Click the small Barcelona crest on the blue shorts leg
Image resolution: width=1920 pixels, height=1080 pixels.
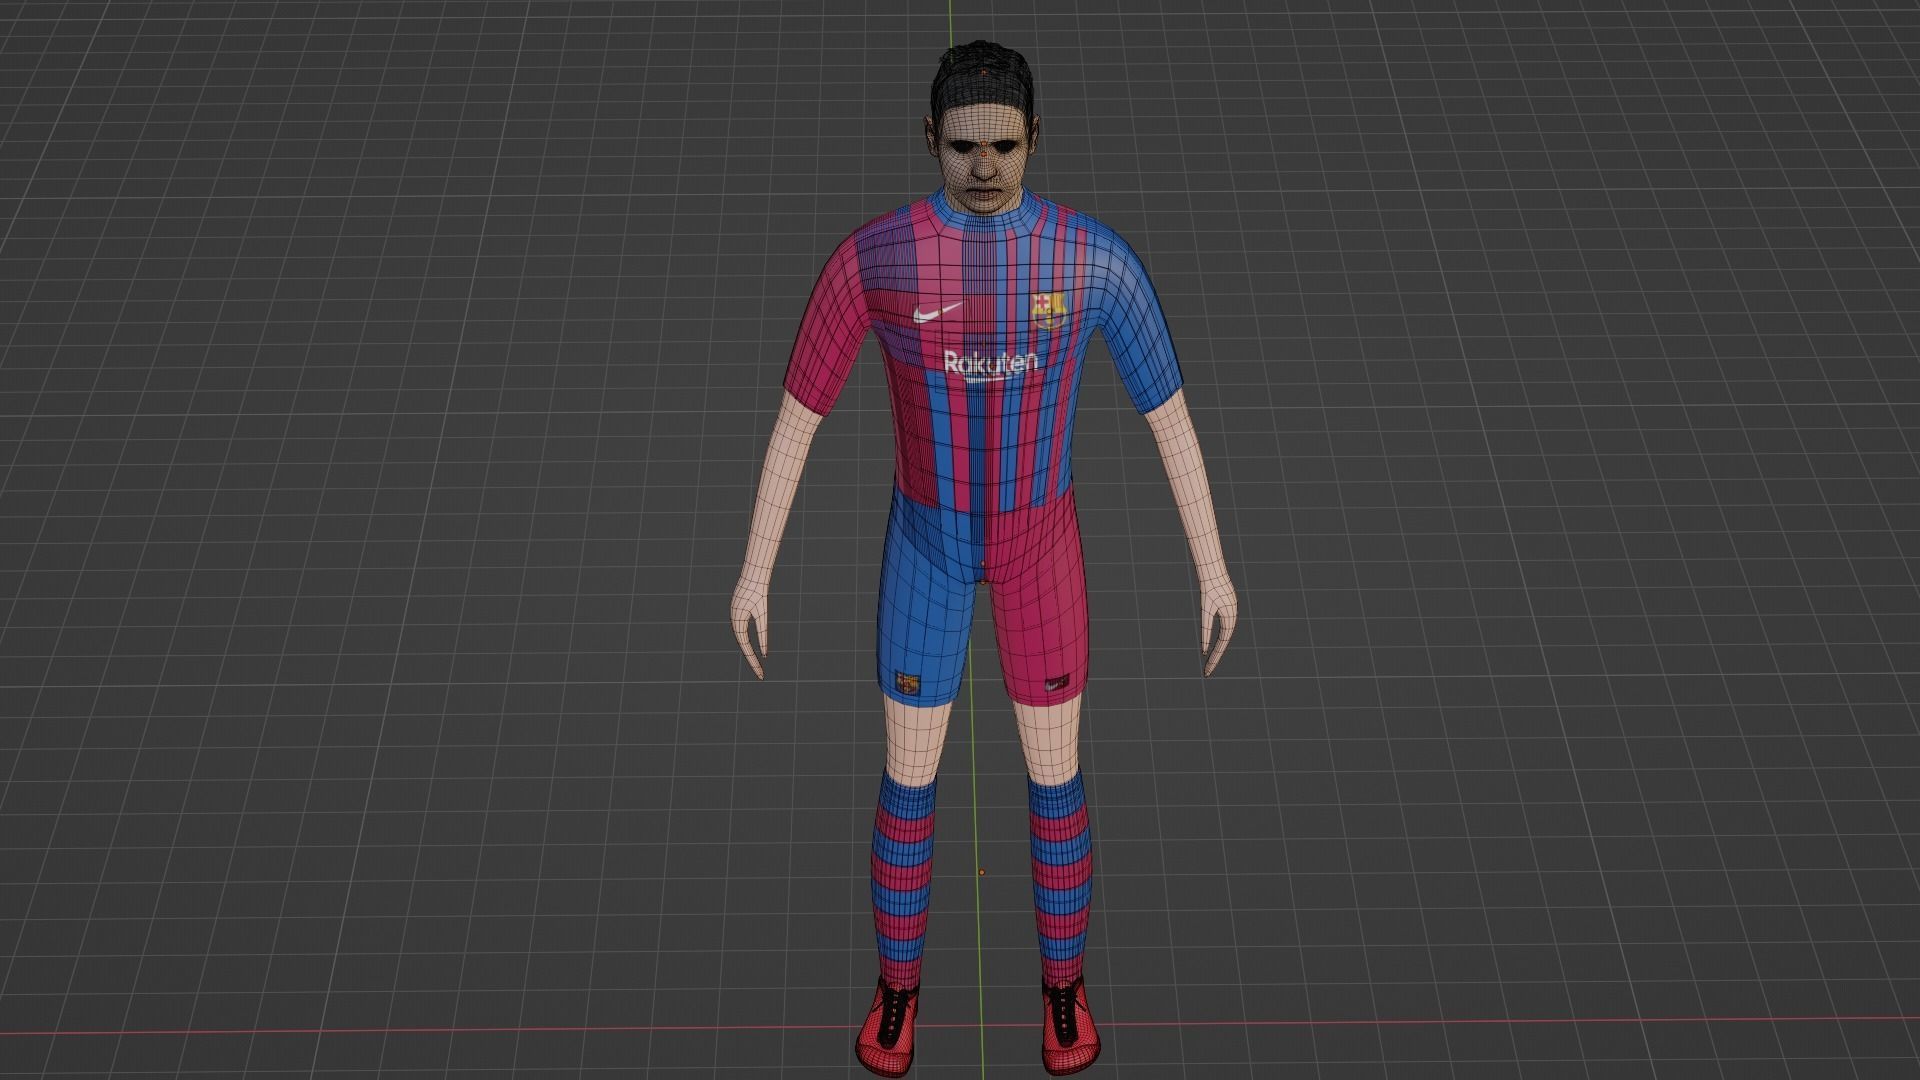(909, 683)
